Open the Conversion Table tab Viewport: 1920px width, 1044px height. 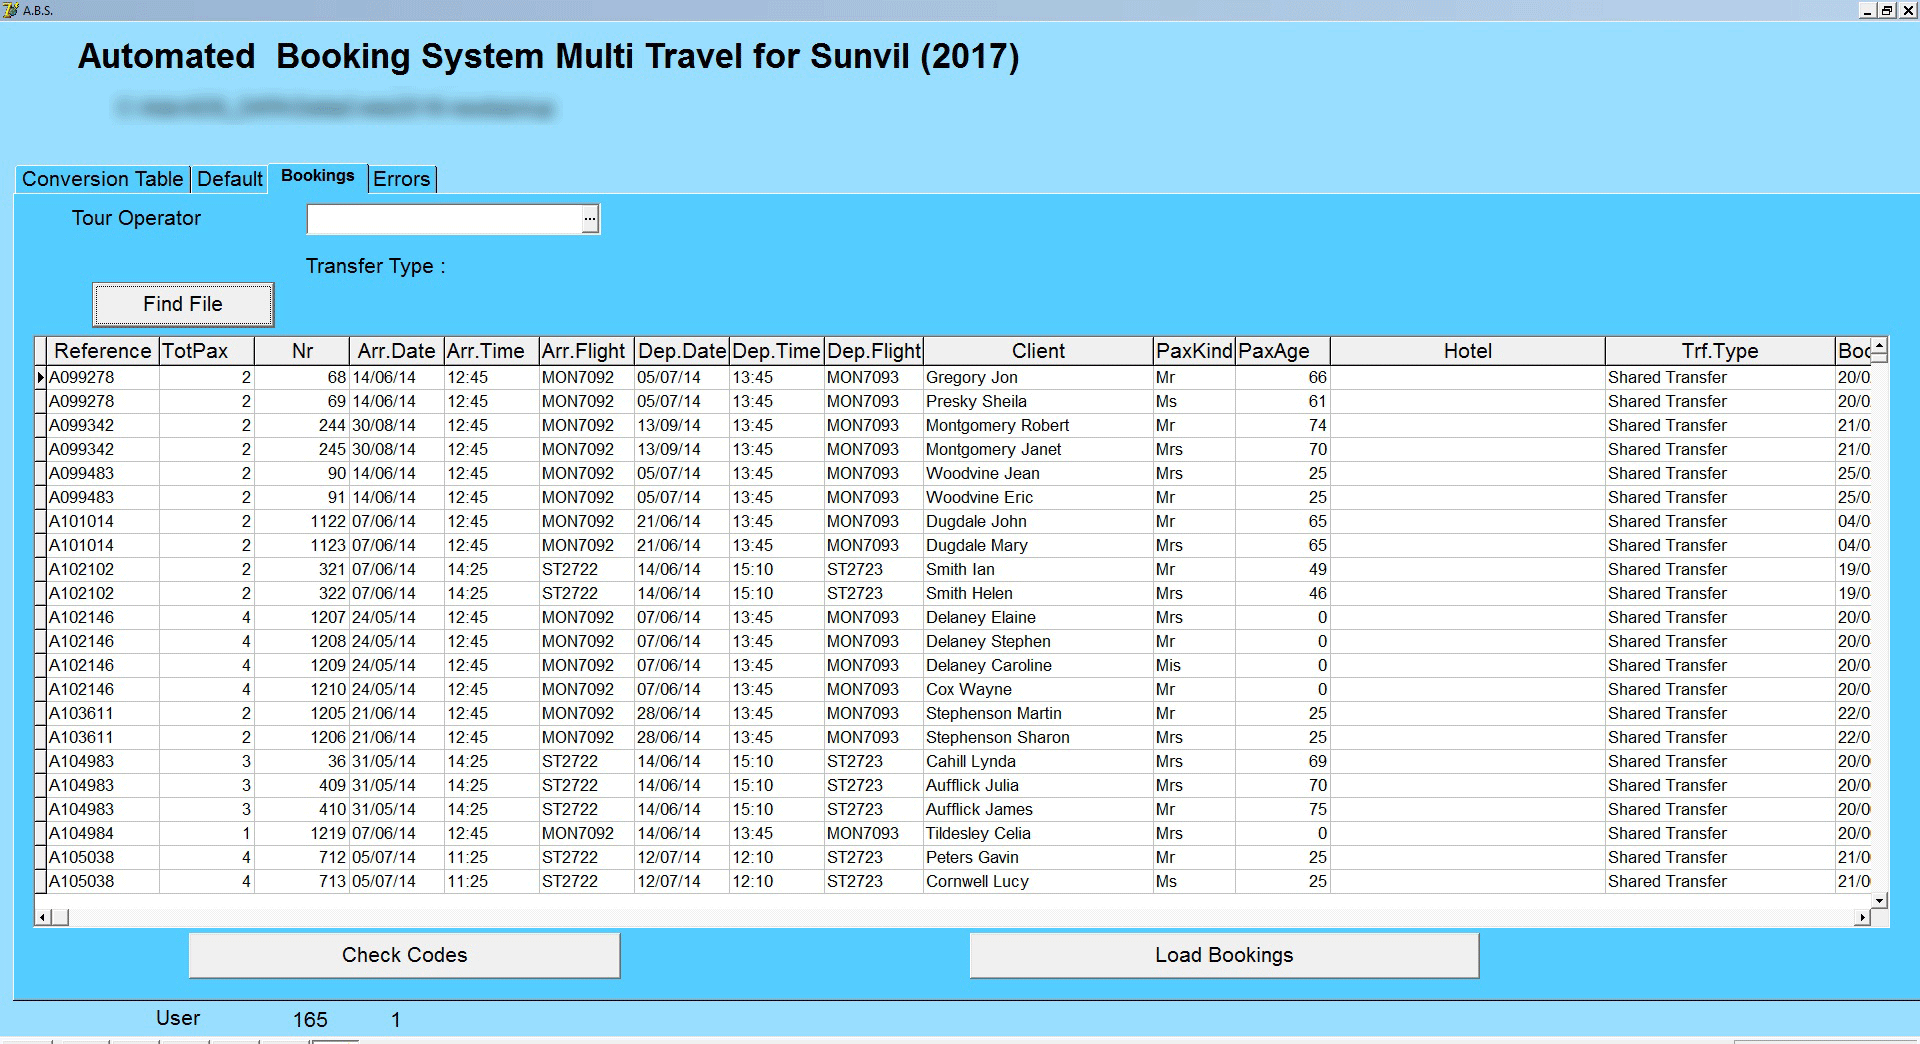point(101,179)
